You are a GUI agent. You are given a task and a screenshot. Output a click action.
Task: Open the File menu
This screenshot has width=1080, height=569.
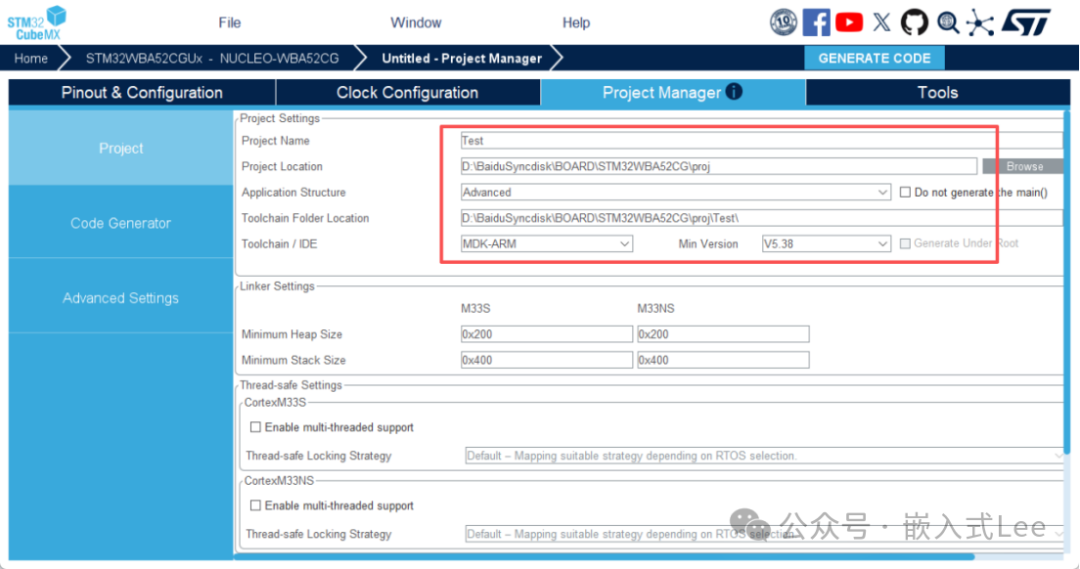coord(229,23)
